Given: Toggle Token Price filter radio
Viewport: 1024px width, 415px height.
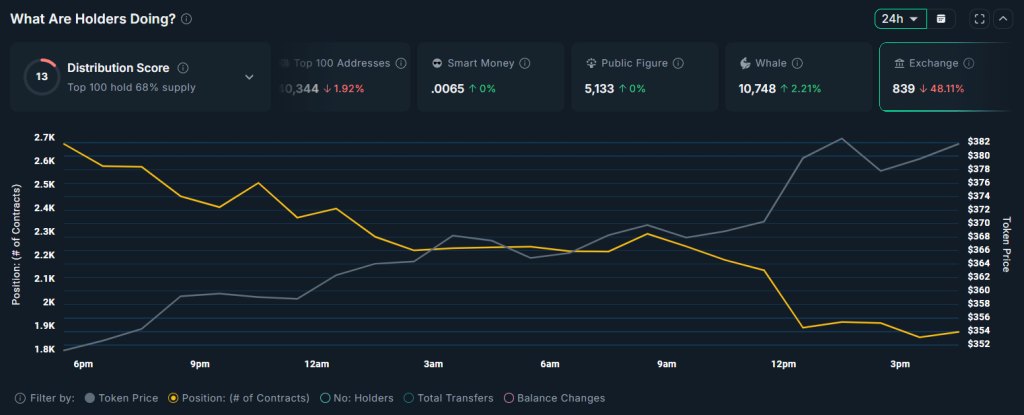Looking at the screenshot, I should coord(90,398).
